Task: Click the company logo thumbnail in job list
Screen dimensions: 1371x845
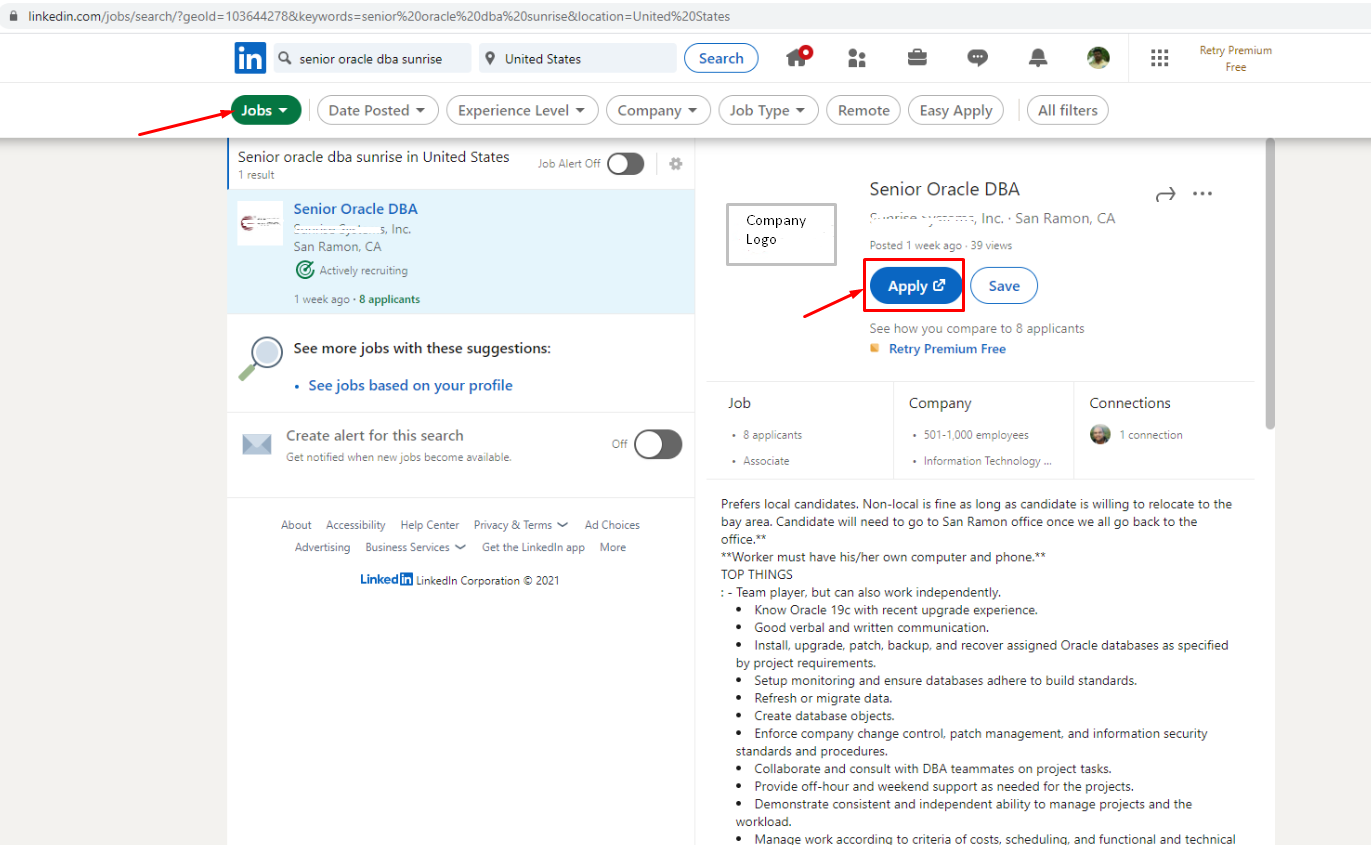Action: coord(260,222)
